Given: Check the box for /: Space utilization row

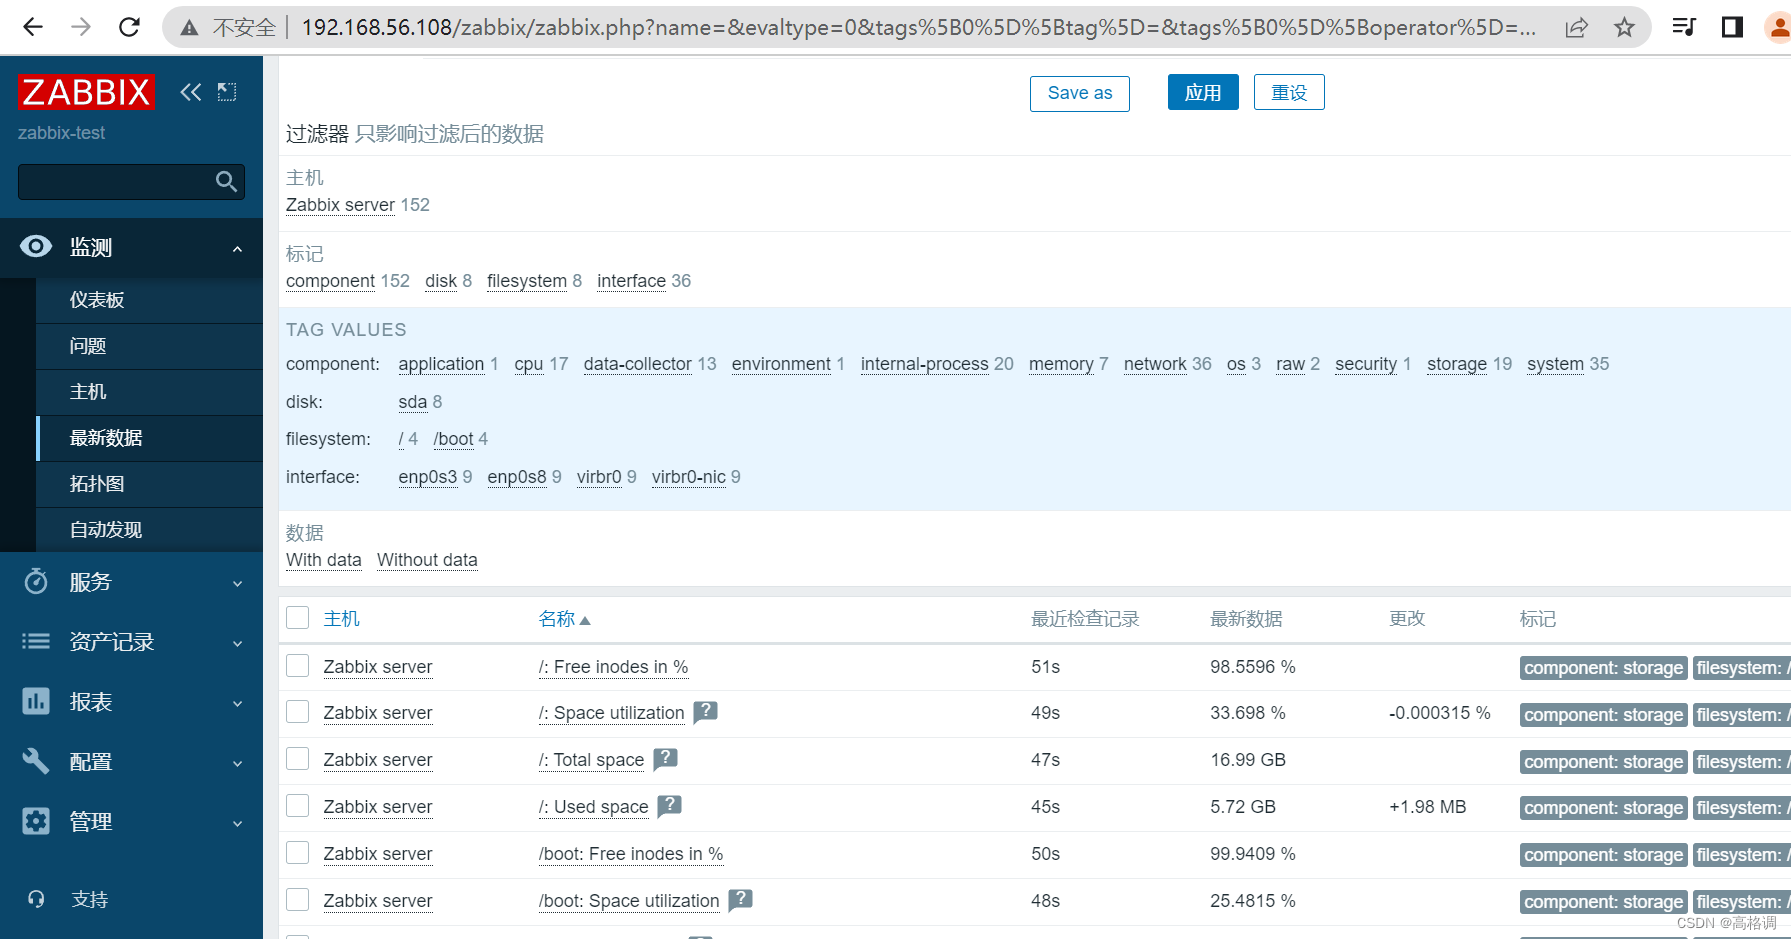Looking at the screenshot, I should point(298,712).
